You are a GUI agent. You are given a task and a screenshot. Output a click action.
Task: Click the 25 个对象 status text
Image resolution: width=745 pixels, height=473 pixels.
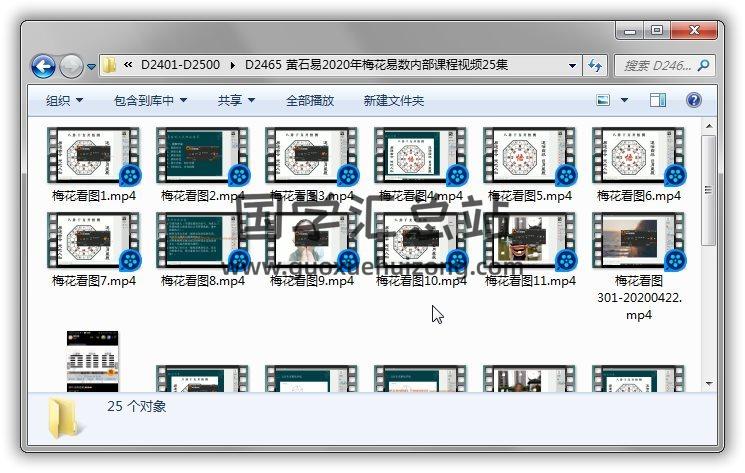[137, 406]
